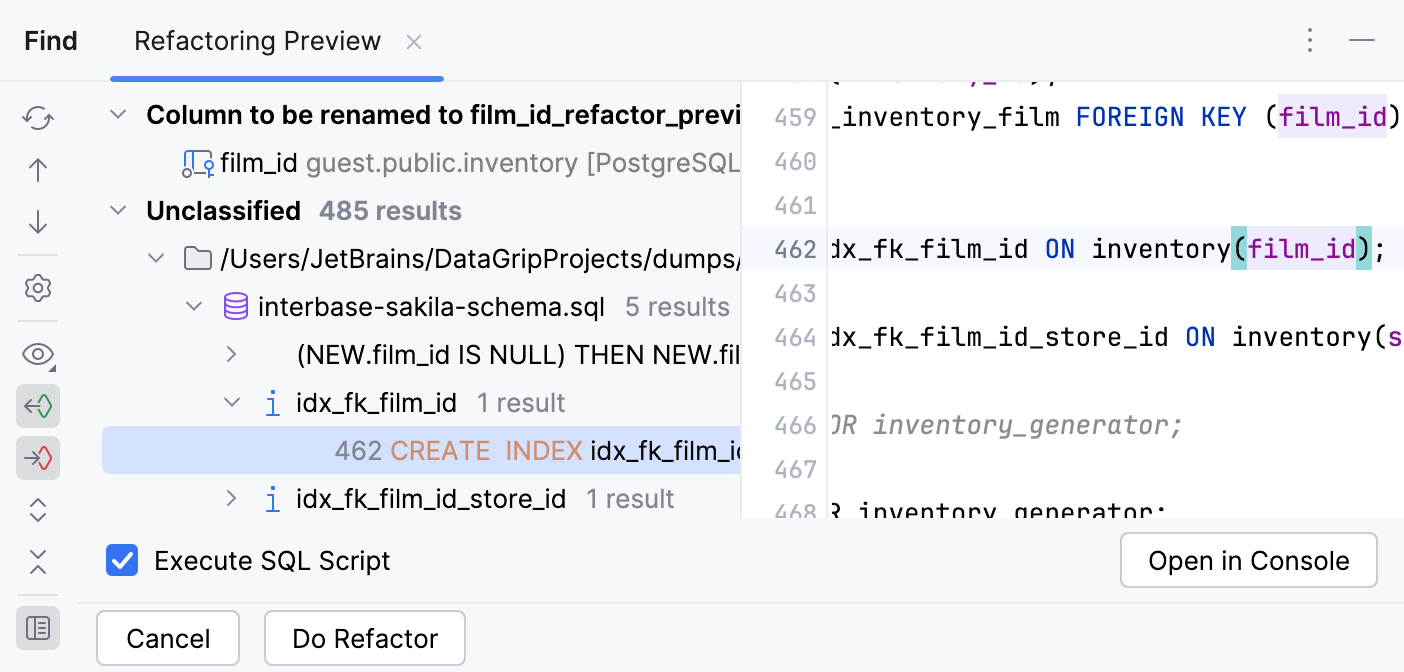1404x672 pixels.
Task: Switch to the Refactoring Preview tab
Action: [257, 41]
